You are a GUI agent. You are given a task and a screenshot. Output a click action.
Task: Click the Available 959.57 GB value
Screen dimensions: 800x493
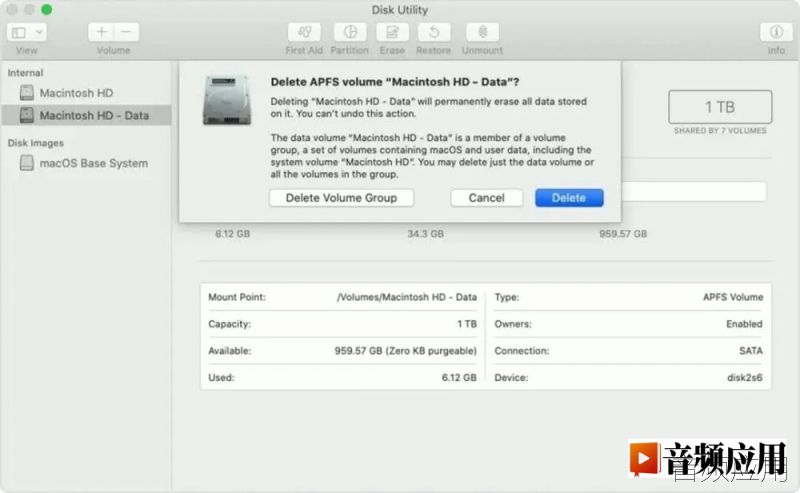[x=406, y=351]
